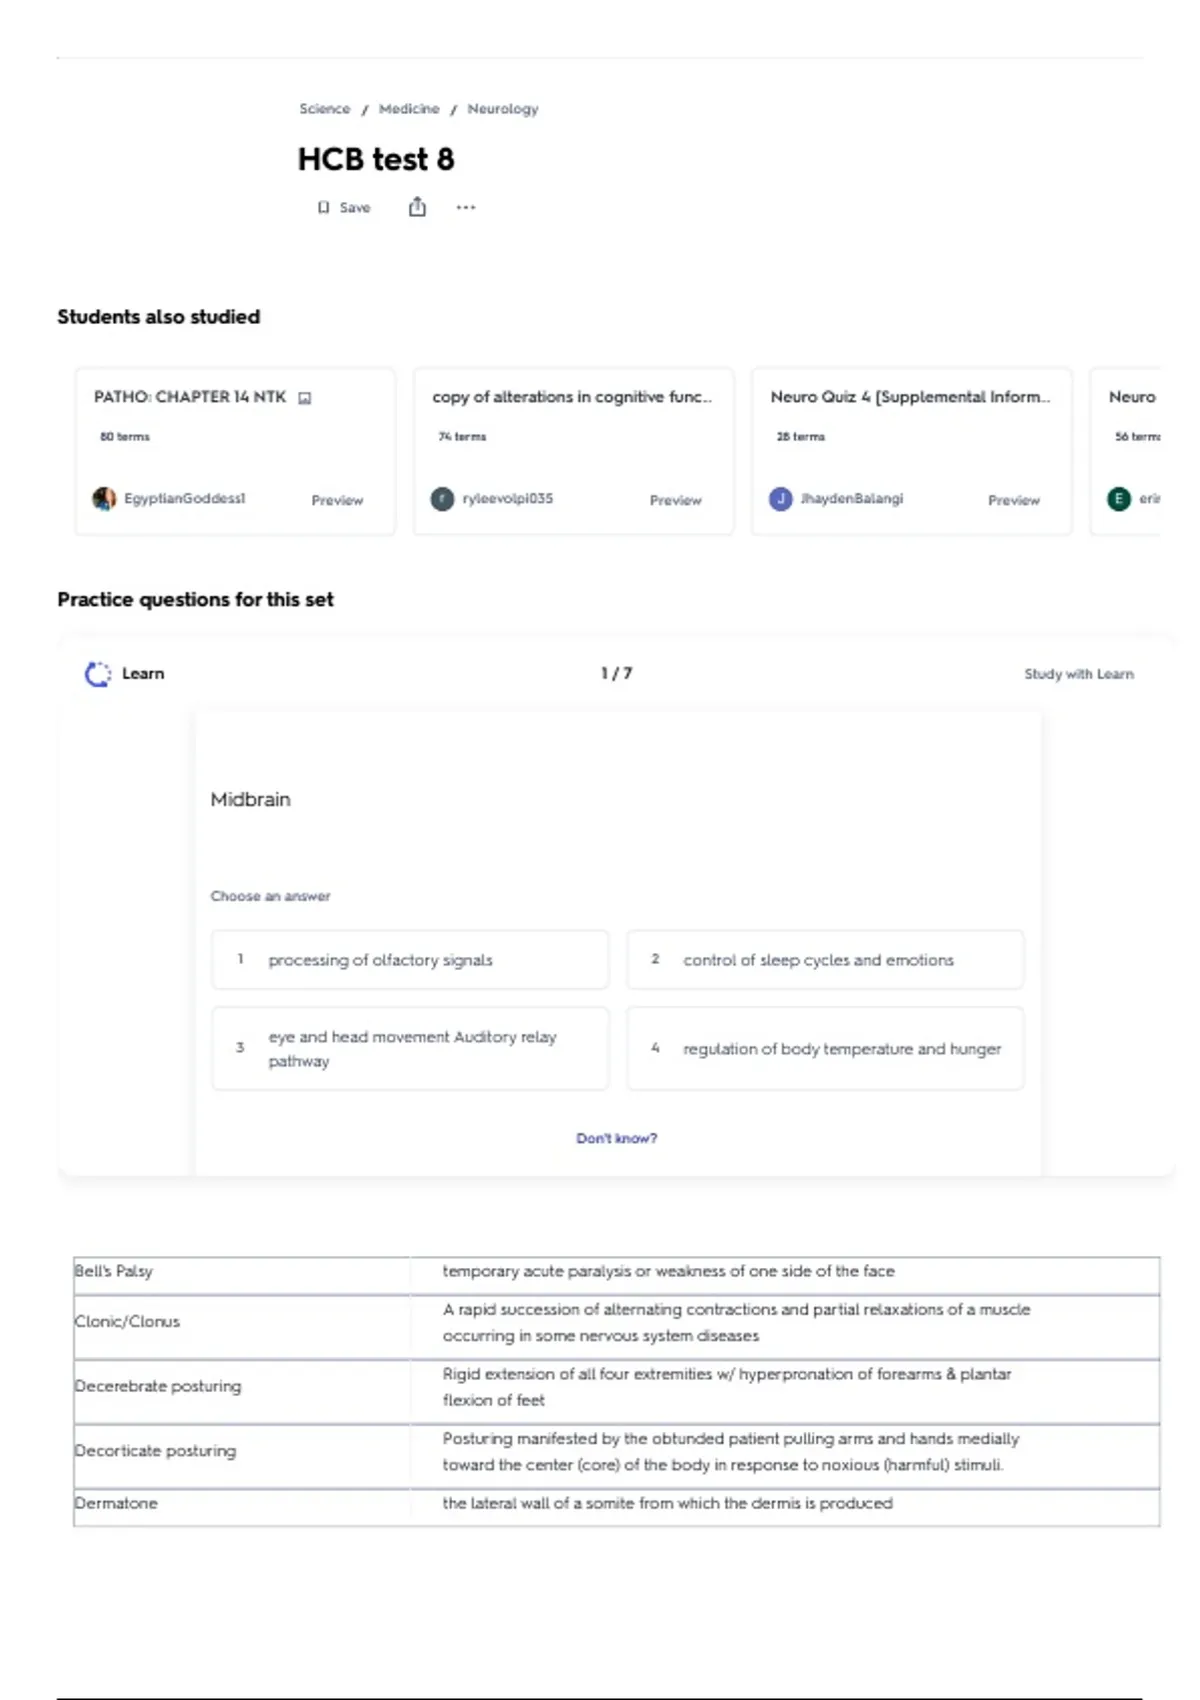Preview the PATHO: CHAPTER 14 NTK set
The image size is (1200, 1700).
[337, 500]
